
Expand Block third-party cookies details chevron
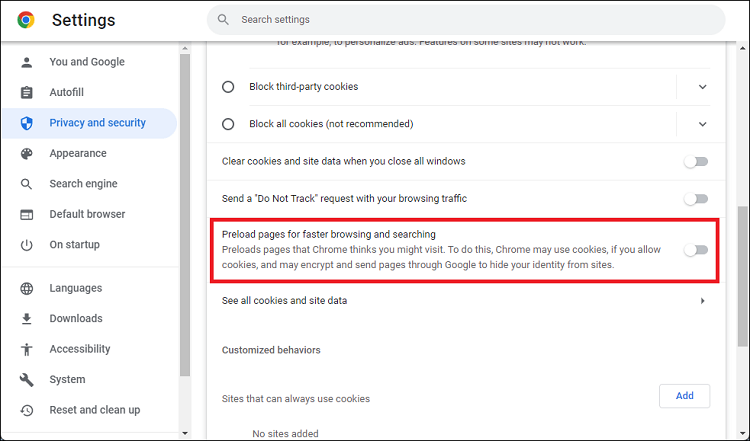tap(702, 87)
